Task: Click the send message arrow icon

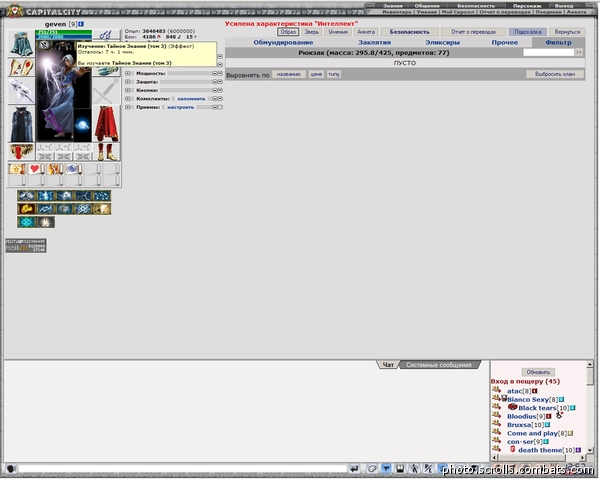Action: point(354,469)
